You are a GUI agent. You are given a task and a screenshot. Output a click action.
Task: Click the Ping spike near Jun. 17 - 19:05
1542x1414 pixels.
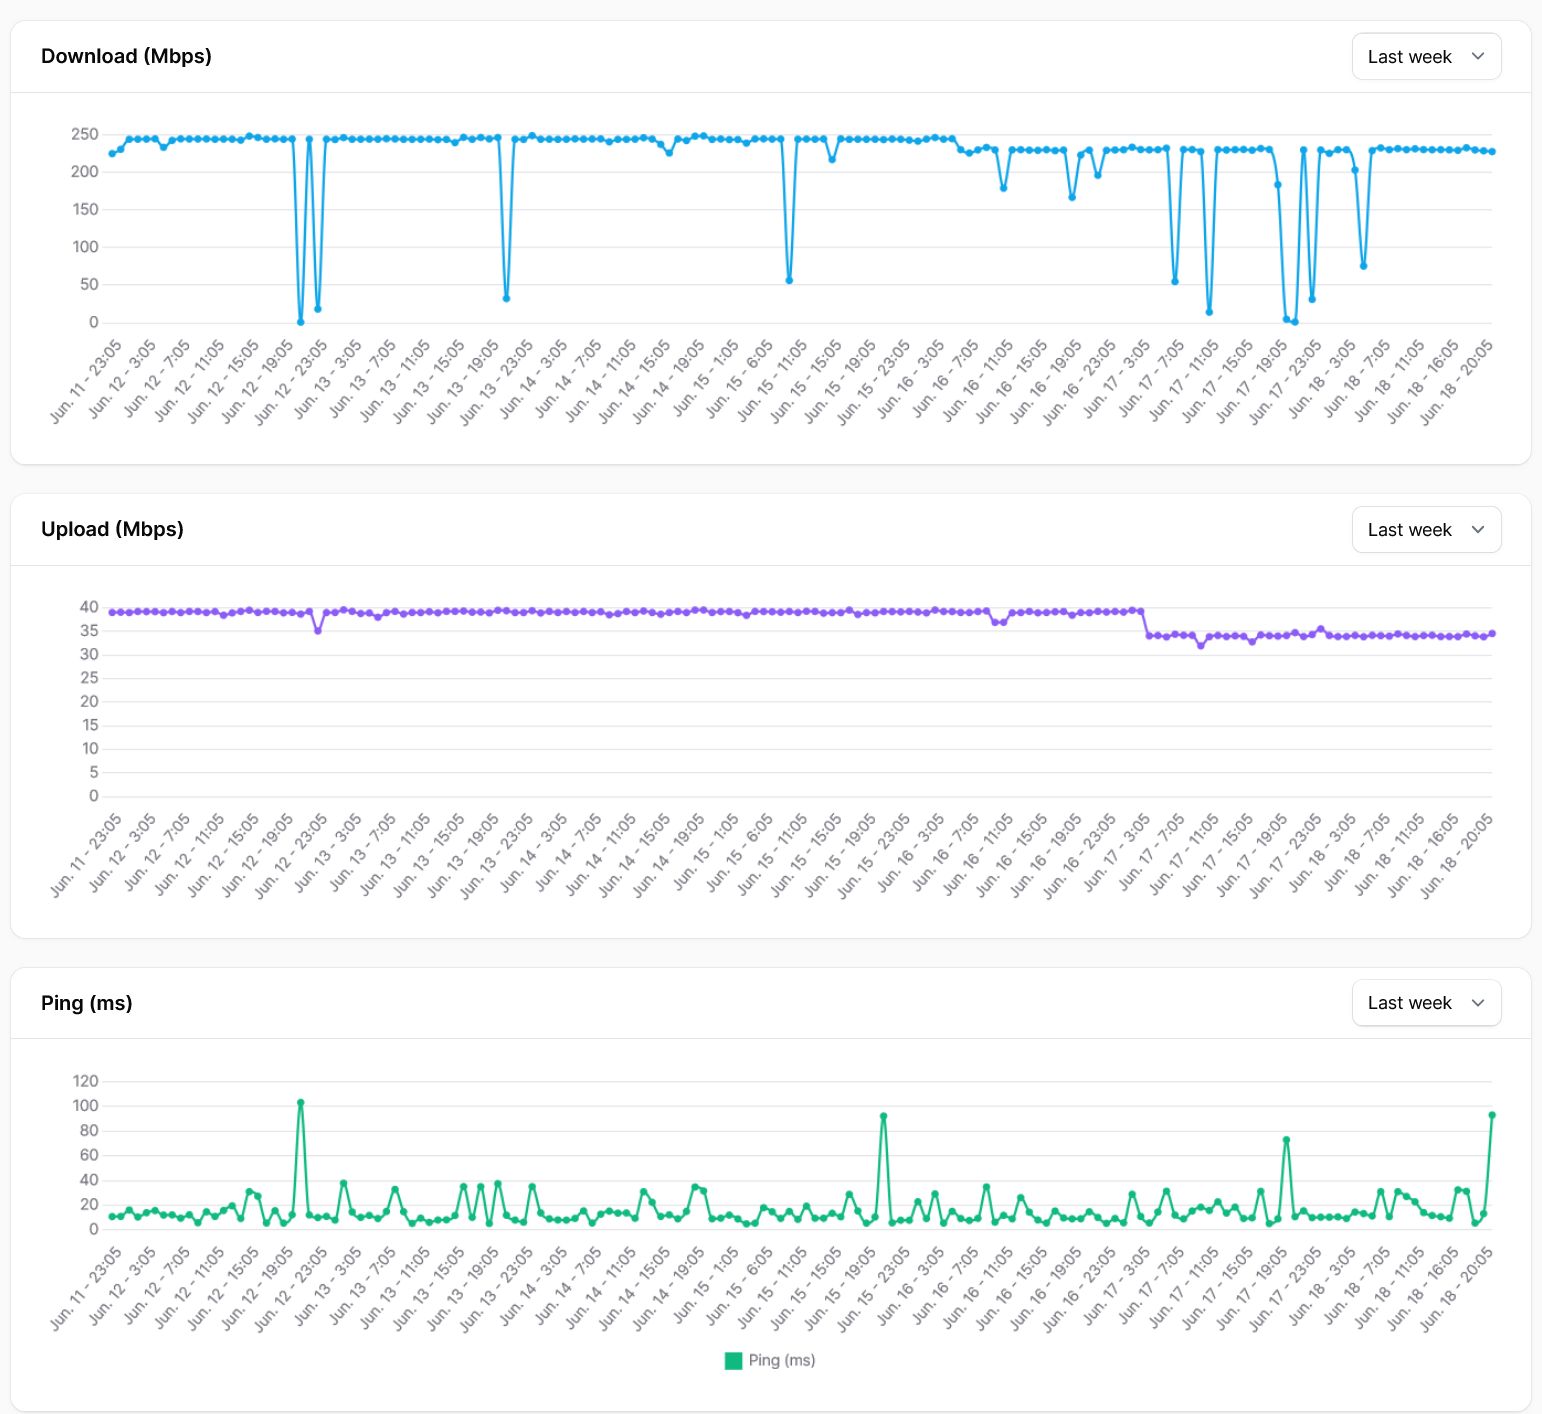[1286, 1140]
